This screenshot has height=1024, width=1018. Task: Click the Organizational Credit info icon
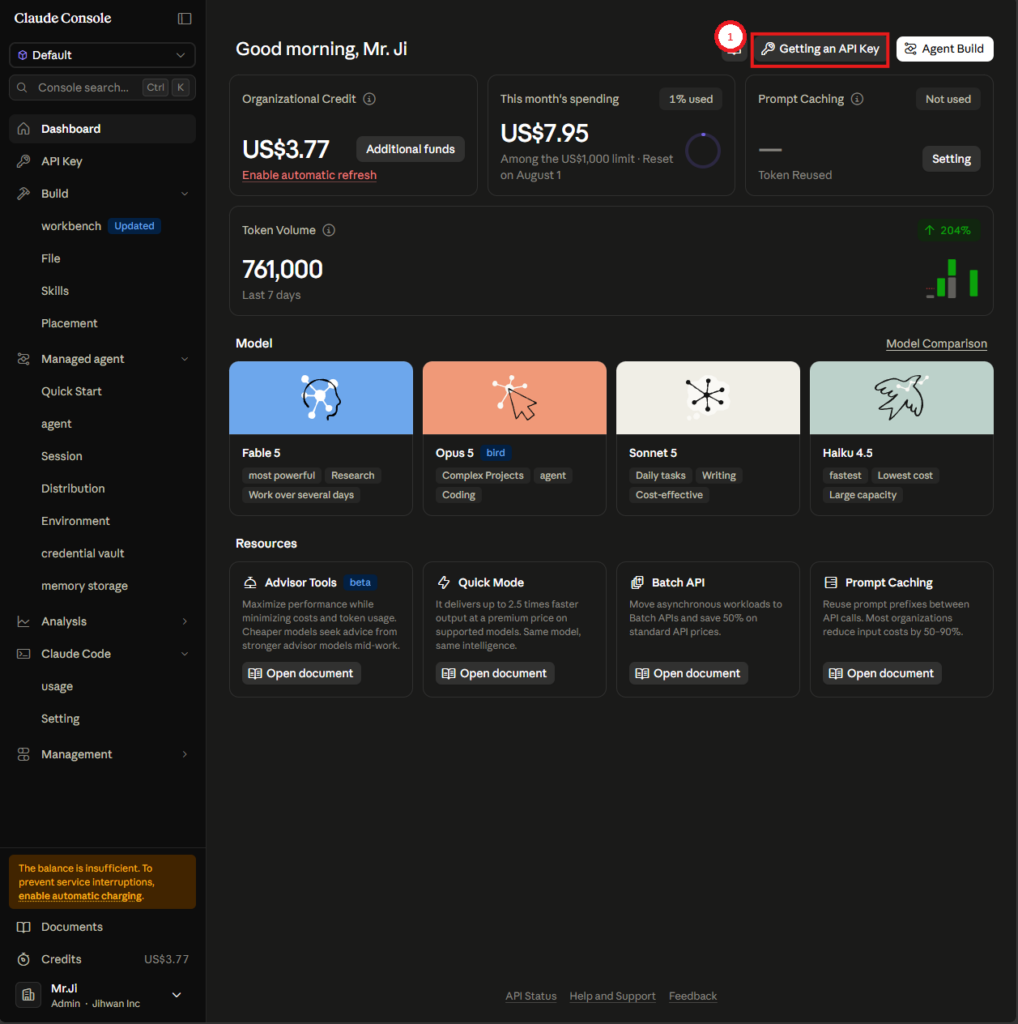tap(370, 99)
